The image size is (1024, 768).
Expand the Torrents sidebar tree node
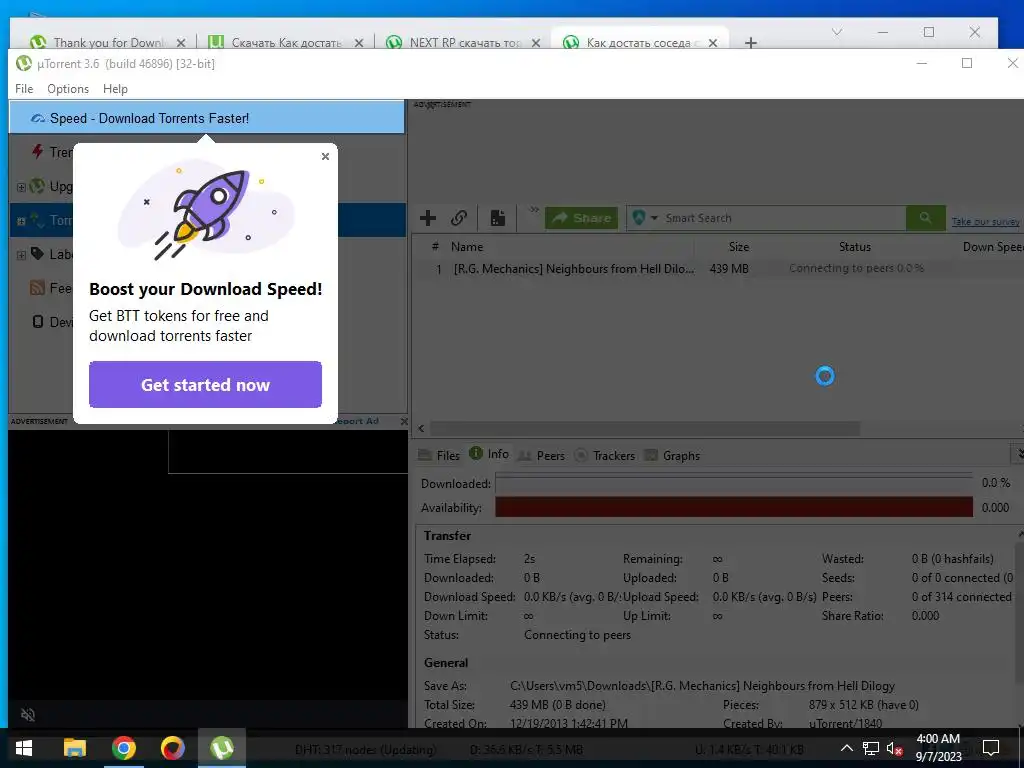21,221
